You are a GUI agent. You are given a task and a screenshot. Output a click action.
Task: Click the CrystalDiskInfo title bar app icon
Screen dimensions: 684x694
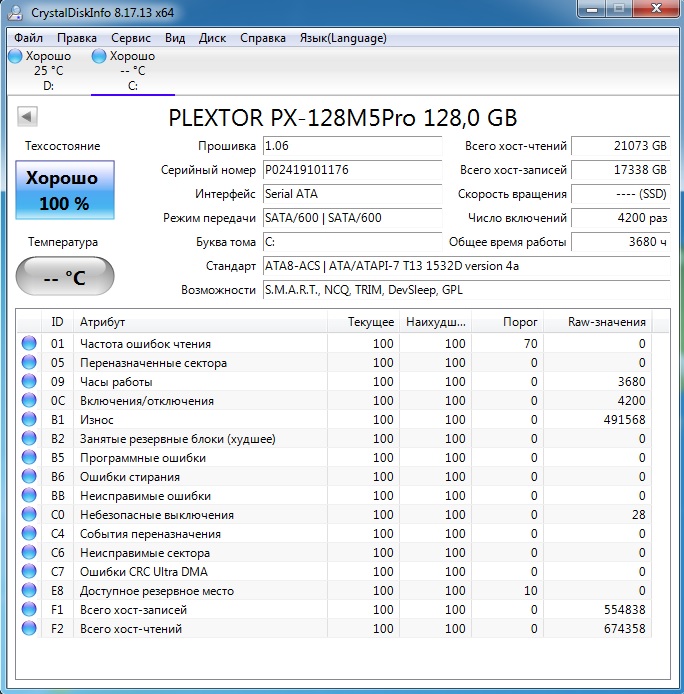point(15,14)
